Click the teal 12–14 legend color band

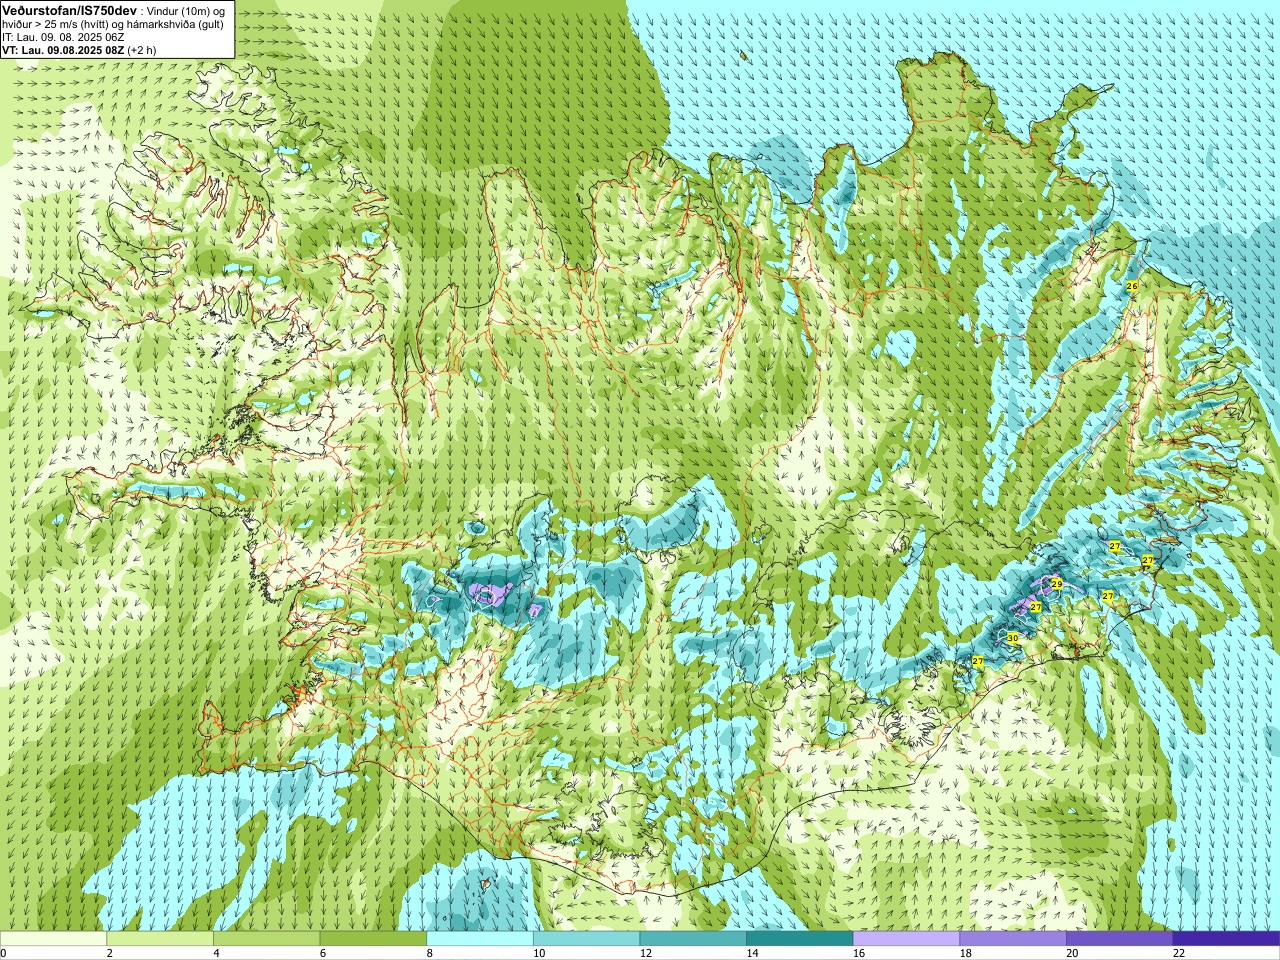[693, 939]
